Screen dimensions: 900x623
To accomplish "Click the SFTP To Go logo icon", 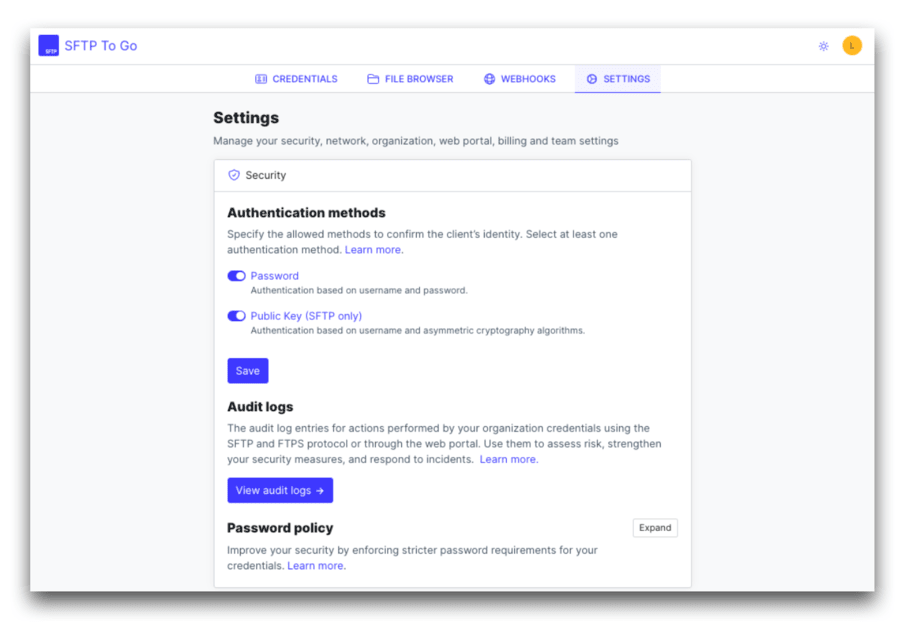I will [x=48, y=45].
